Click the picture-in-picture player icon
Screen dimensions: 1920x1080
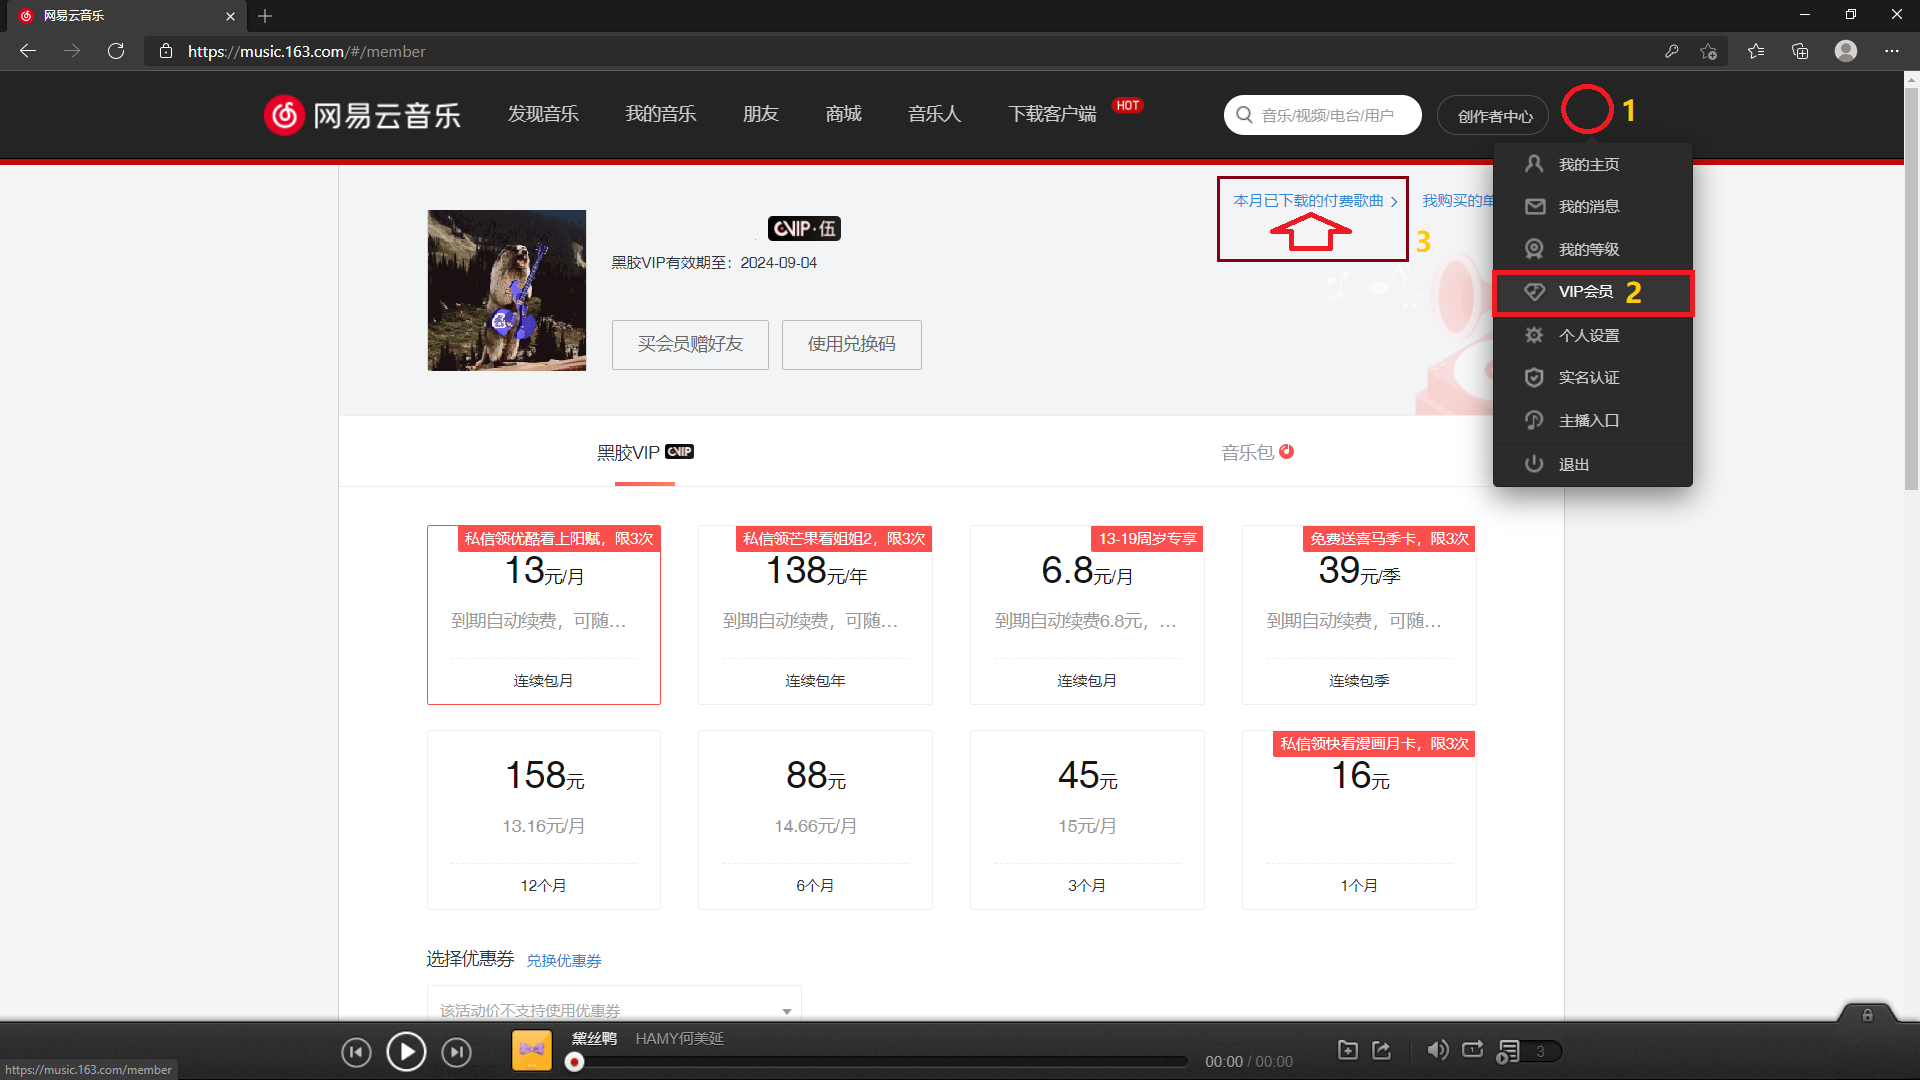[x=1348, y=1050]
